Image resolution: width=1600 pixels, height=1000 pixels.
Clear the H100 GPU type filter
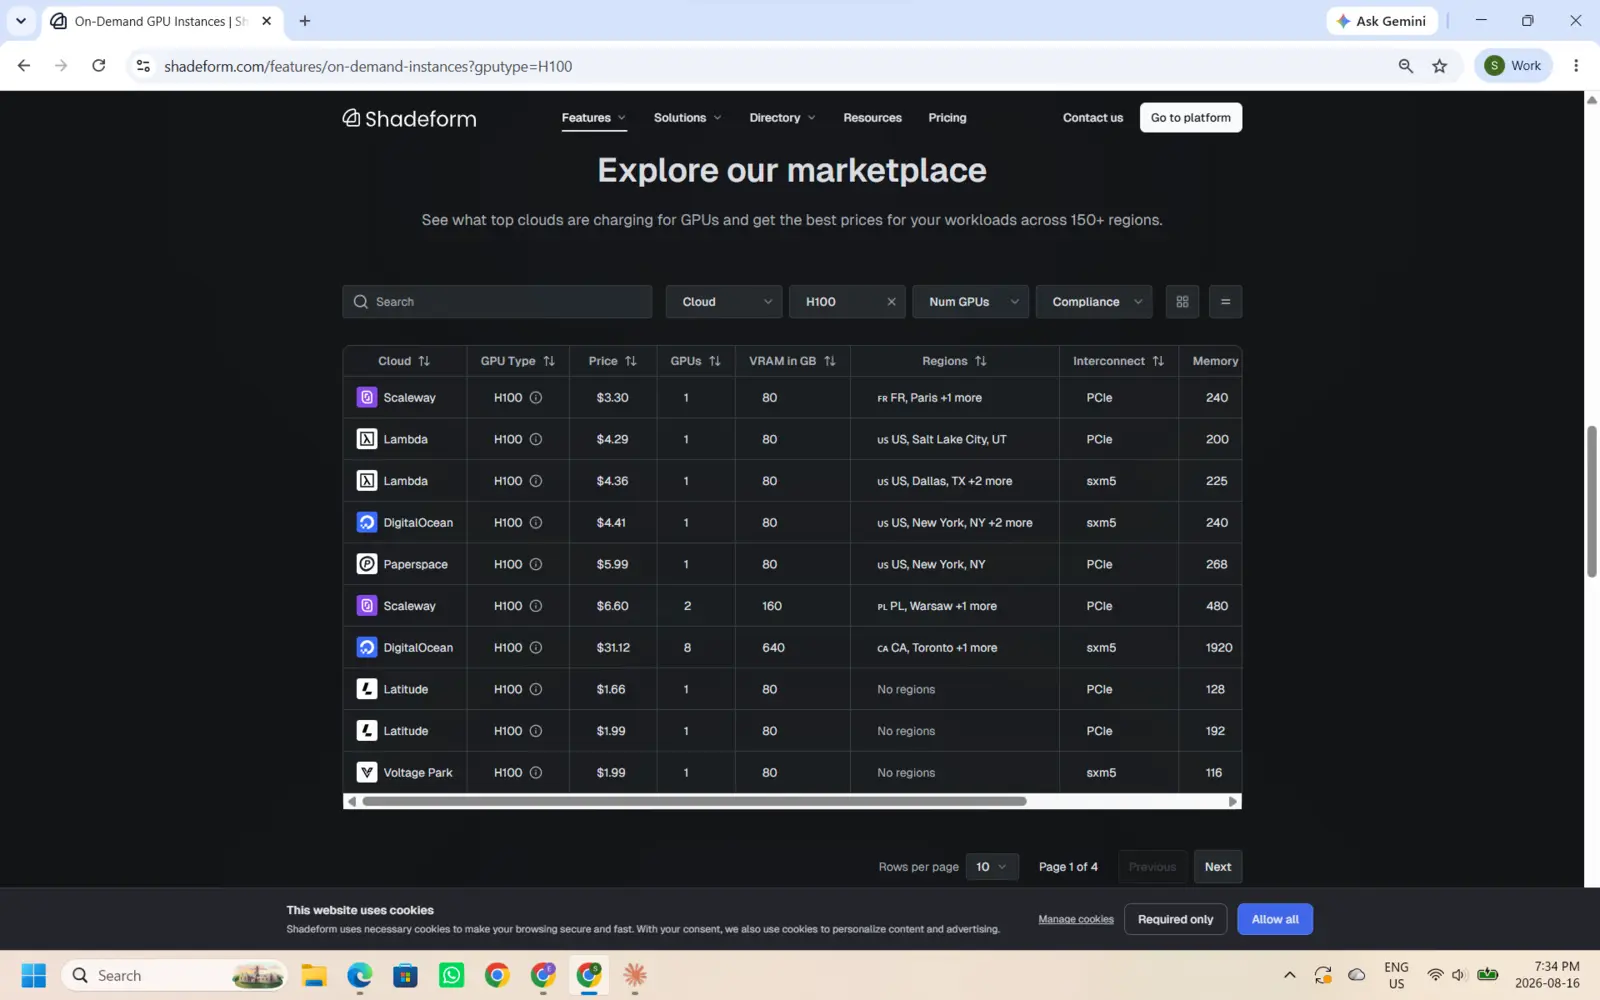[891, 302]
